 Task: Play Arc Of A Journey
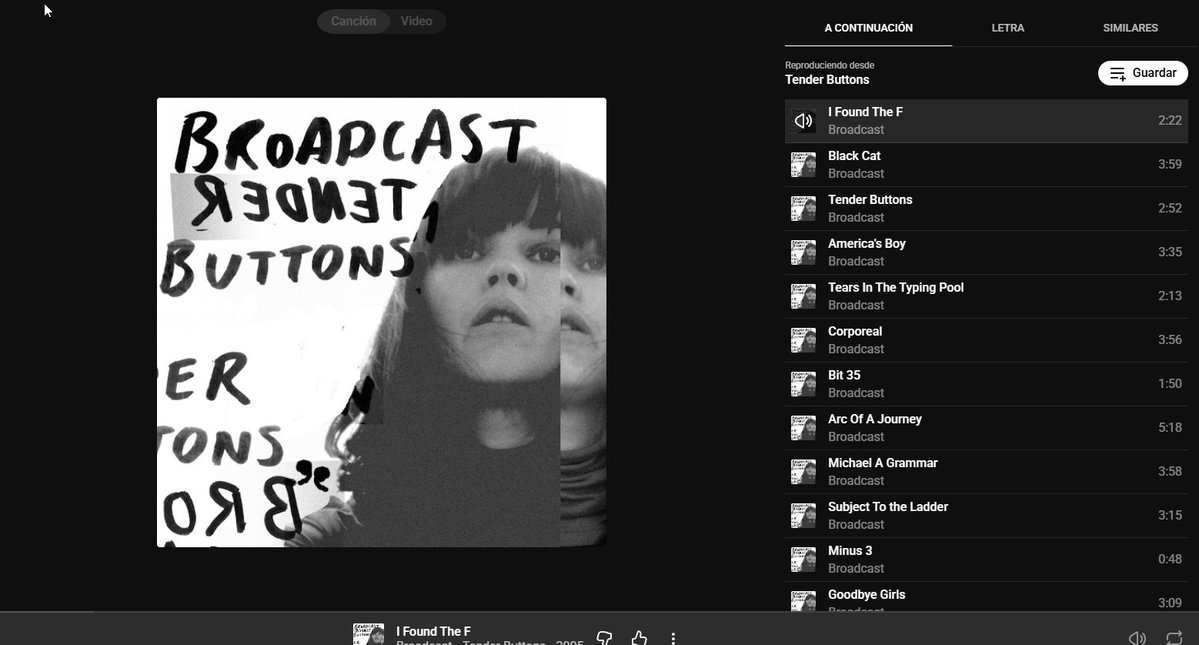click(x=986, y=428)
